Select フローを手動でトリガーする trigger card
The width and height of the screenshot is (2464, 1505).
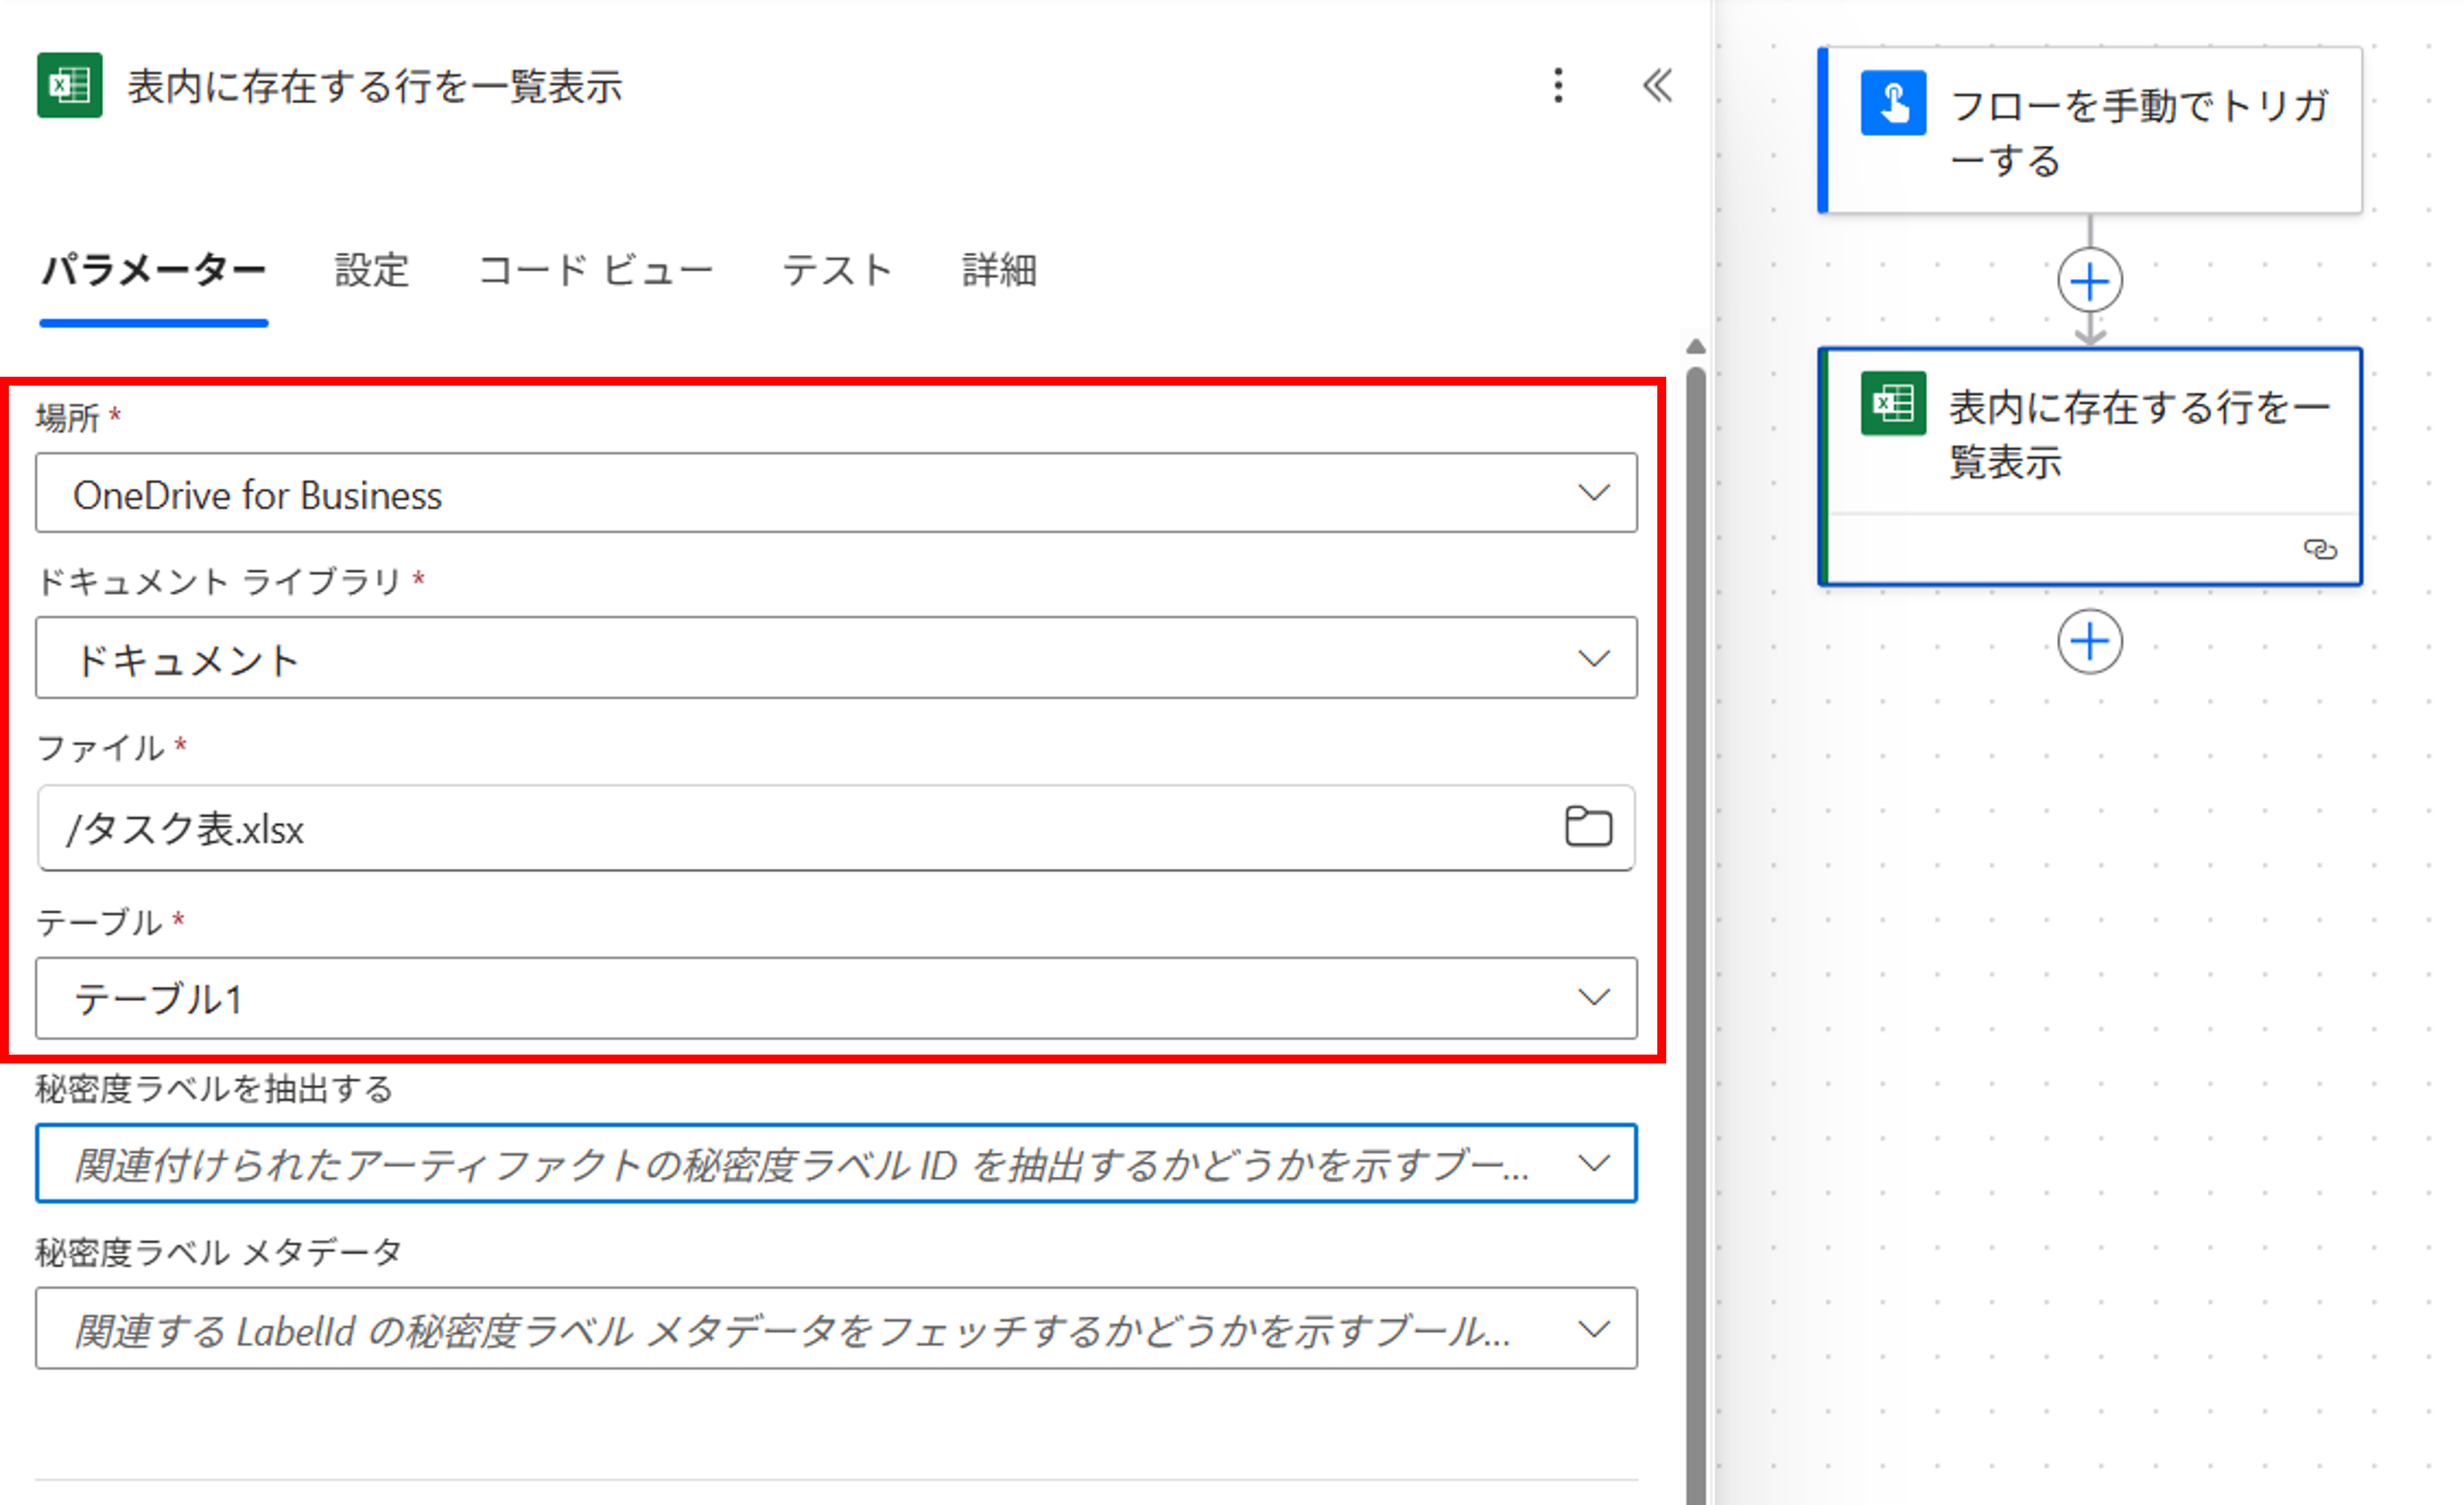(x=2090, y=130)
